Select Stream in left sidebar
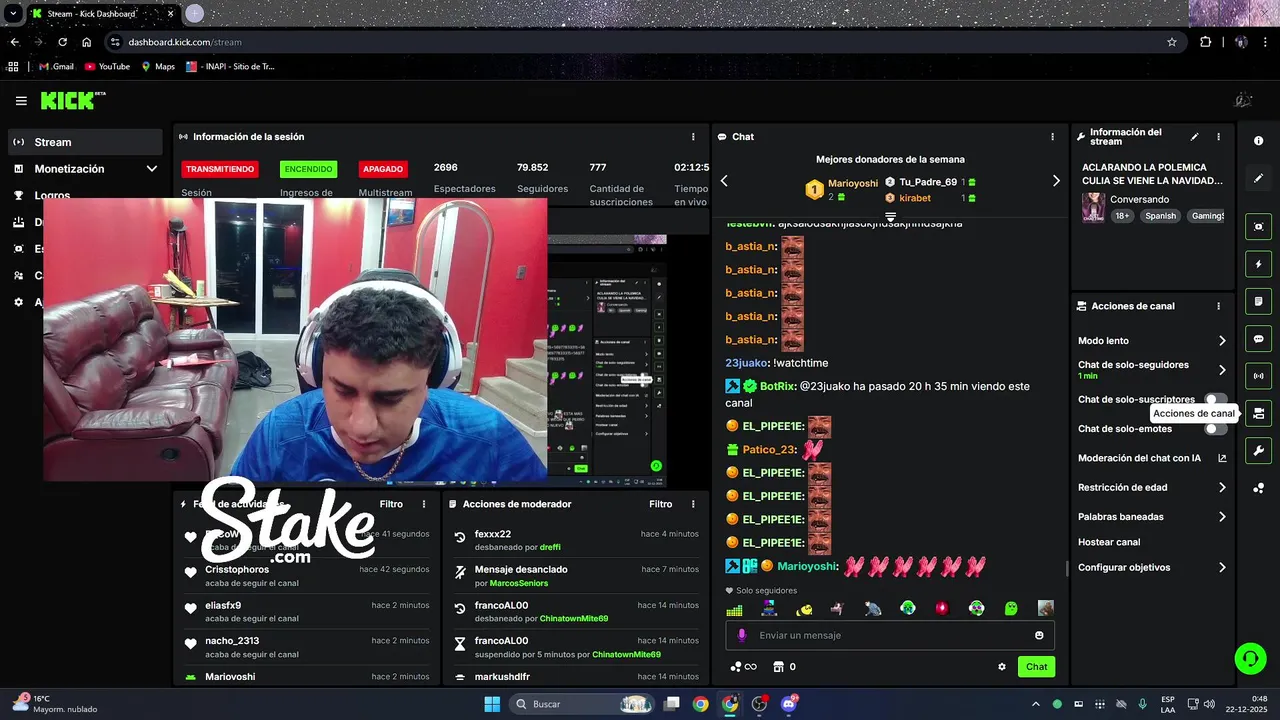 pyautogui.click(x=85, y=142)
